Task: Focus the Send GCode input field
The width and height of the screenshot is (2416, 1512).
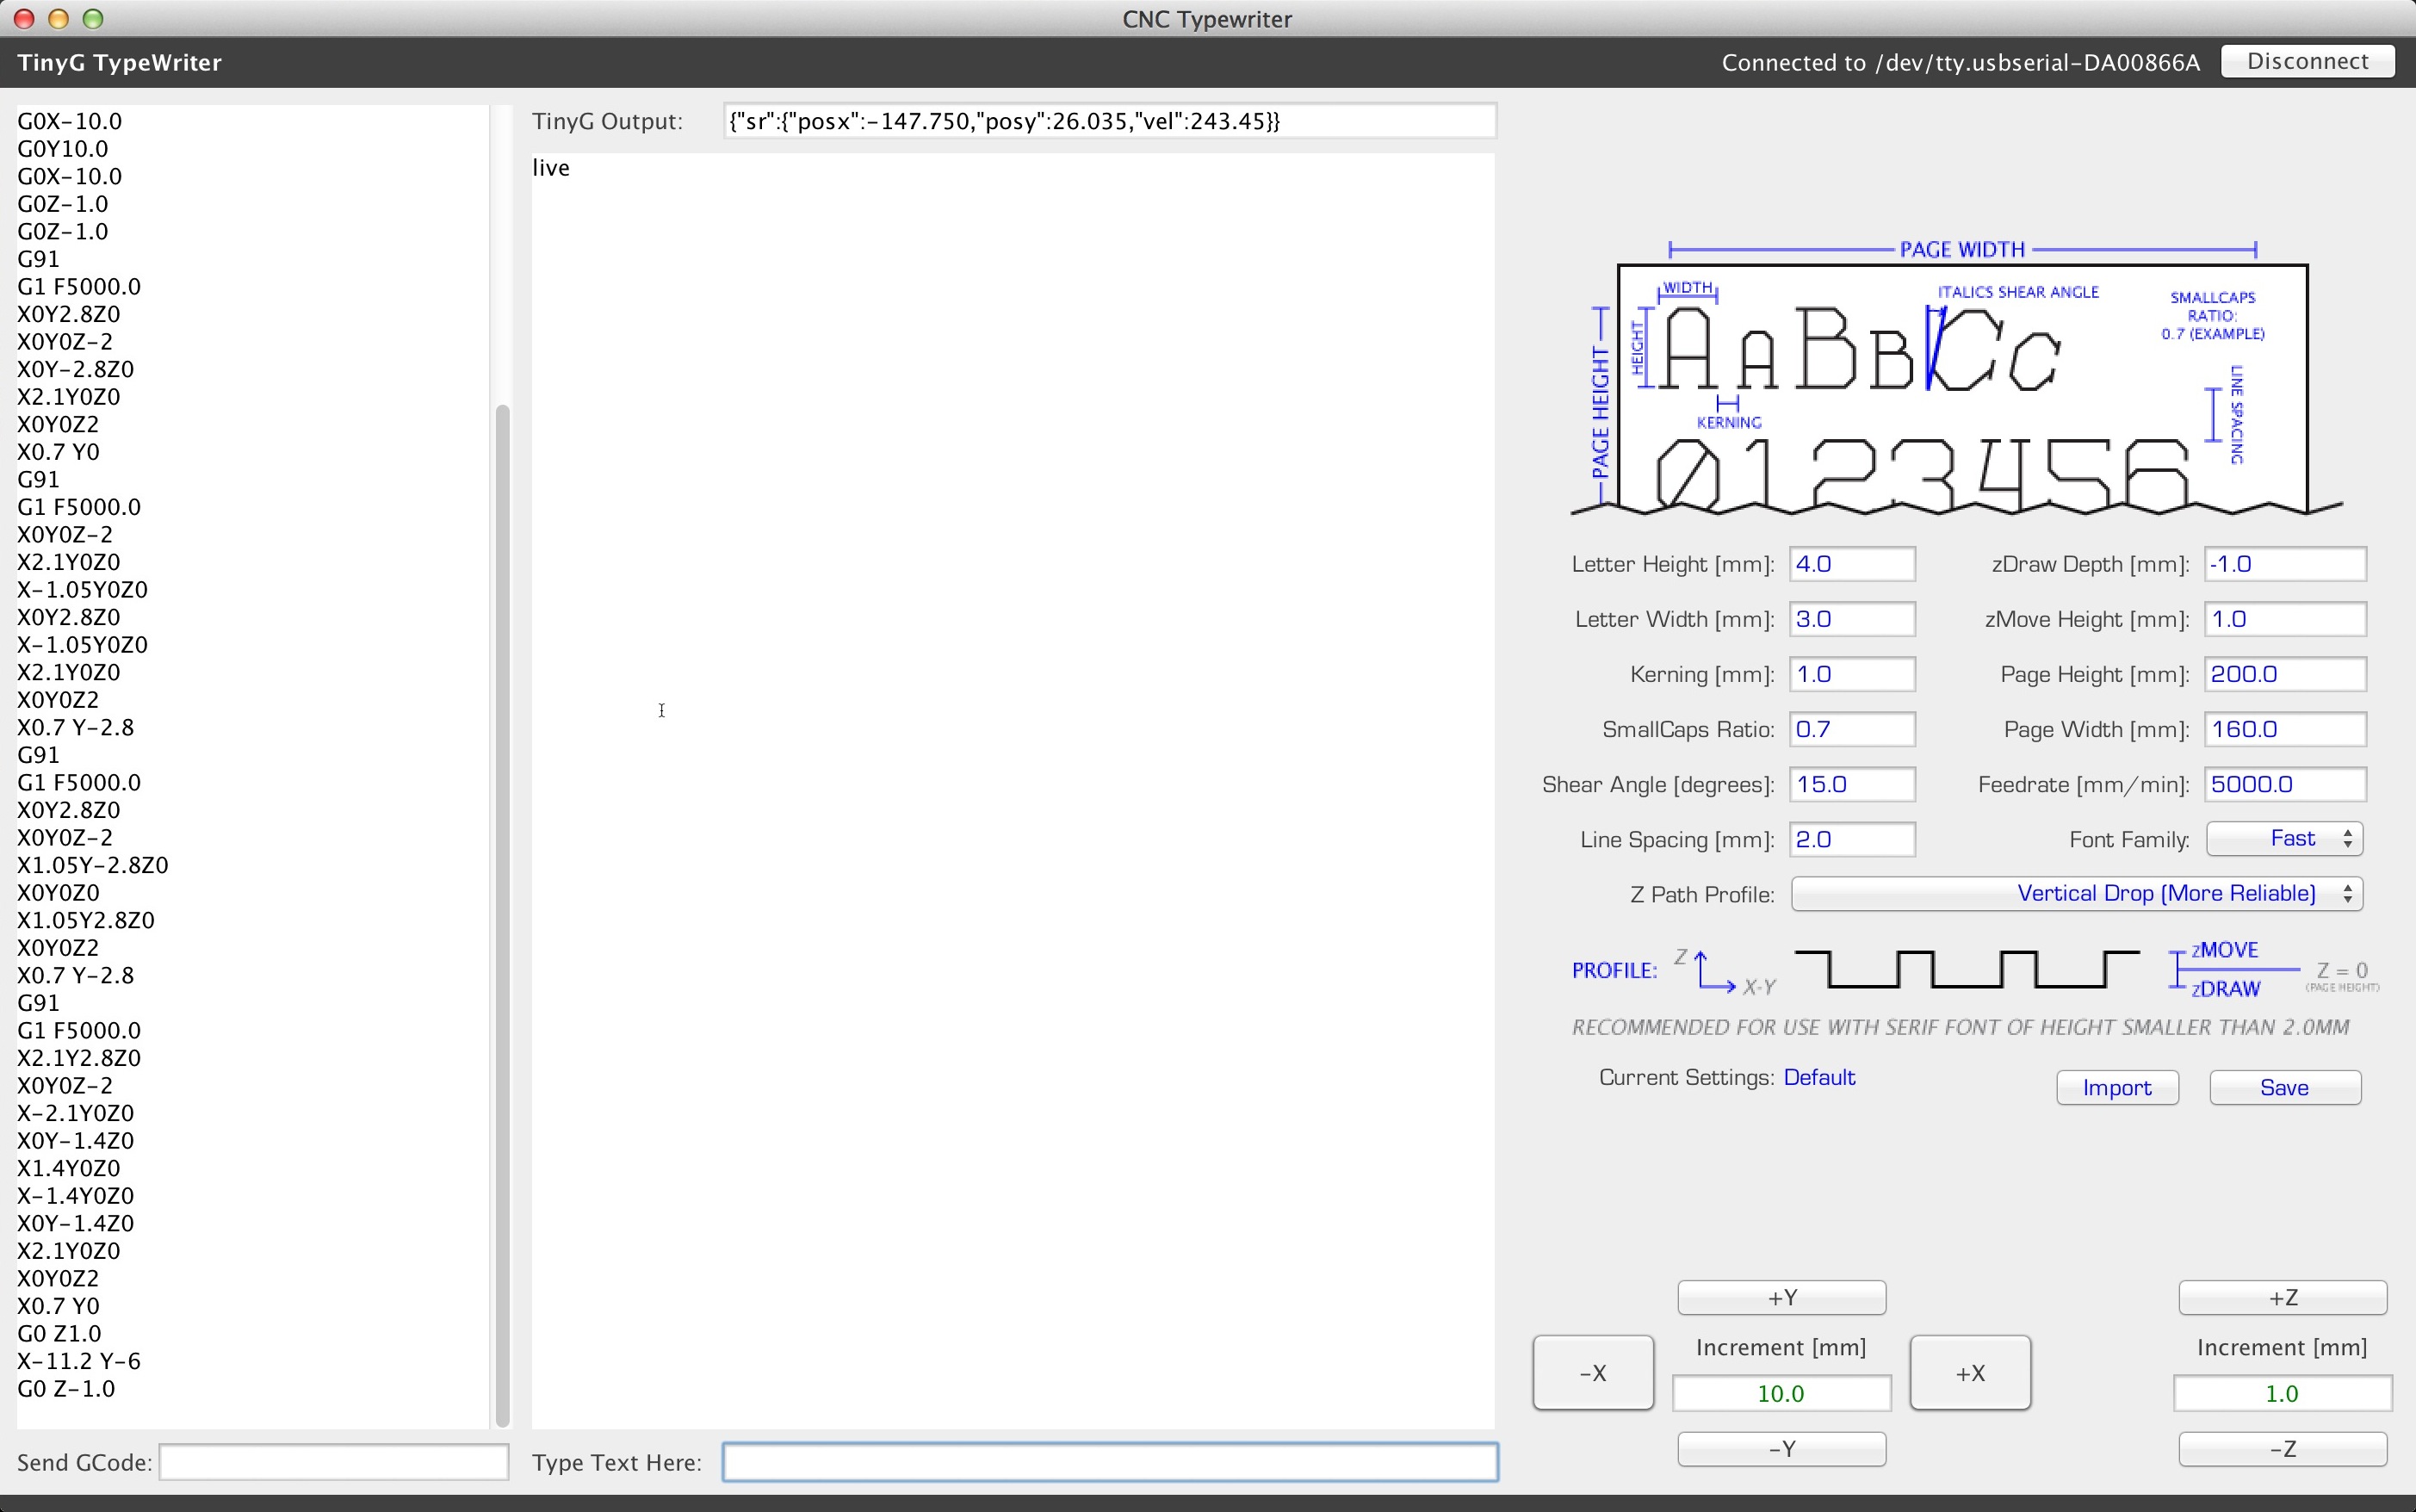Action: pyautogui.click(x=333, y=1462)
